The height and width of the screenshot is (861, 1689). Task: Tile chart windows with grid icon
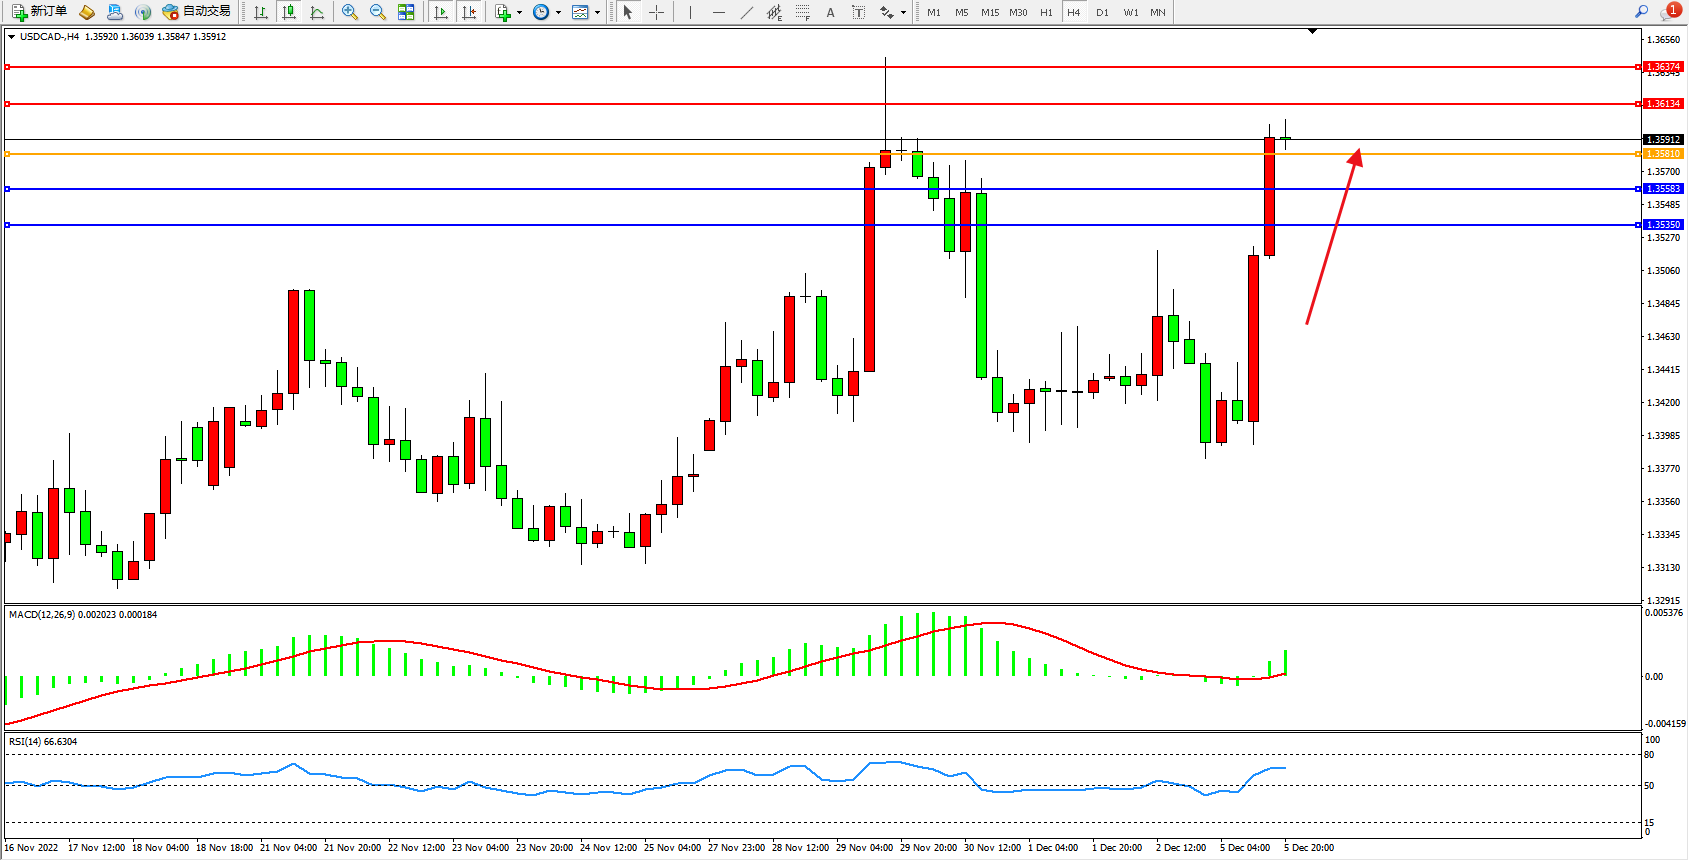[x=406, y=12]
